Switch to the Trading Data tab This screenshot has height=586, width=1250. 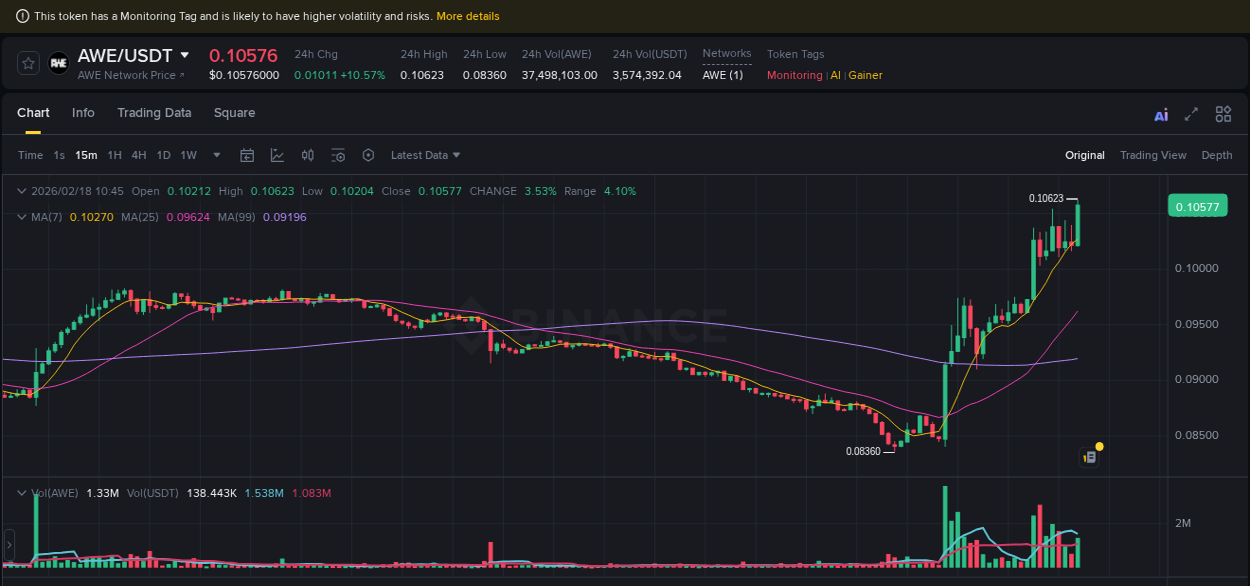pyautogui.click(x=154, y=113)
